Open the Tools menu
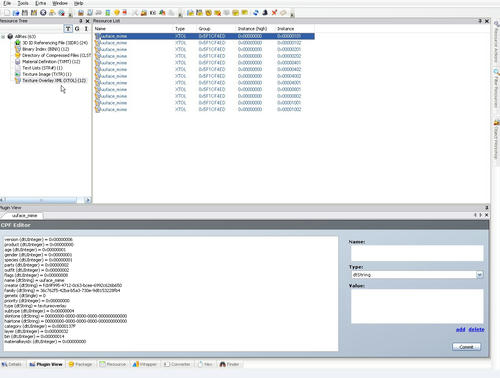 (x=23, y=3)
